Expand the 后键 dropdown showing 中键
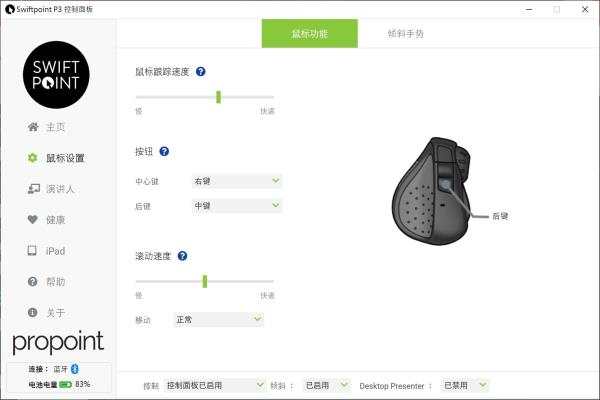 pyautogui.click(x=236, y=206)
